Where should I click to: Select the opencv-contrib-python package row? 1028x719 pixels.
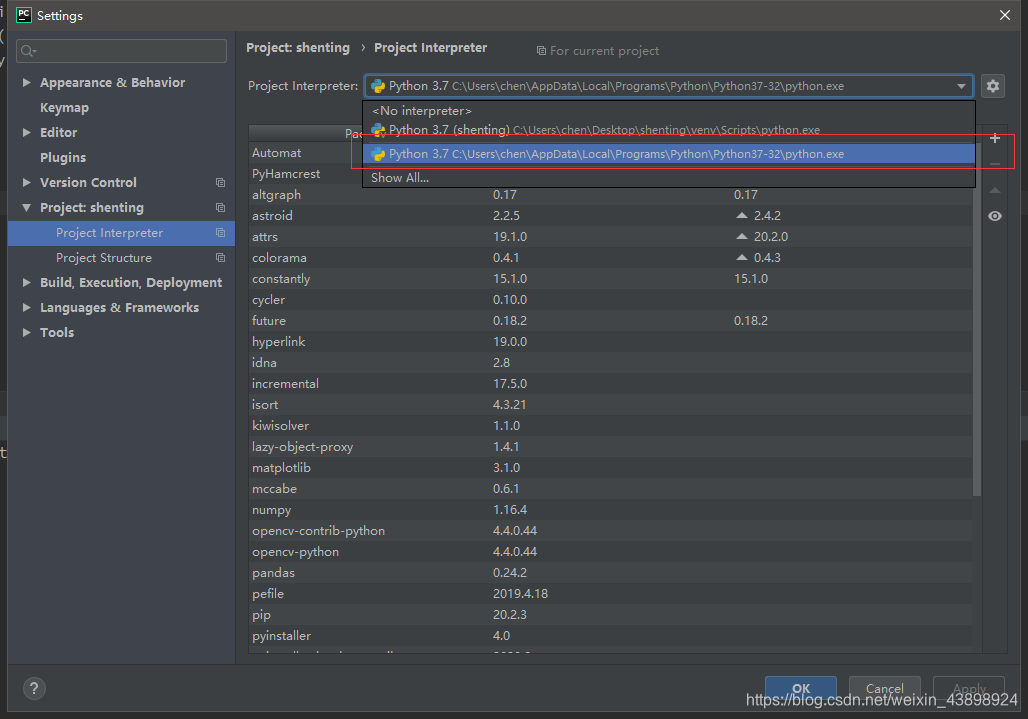tap(610, 530)
